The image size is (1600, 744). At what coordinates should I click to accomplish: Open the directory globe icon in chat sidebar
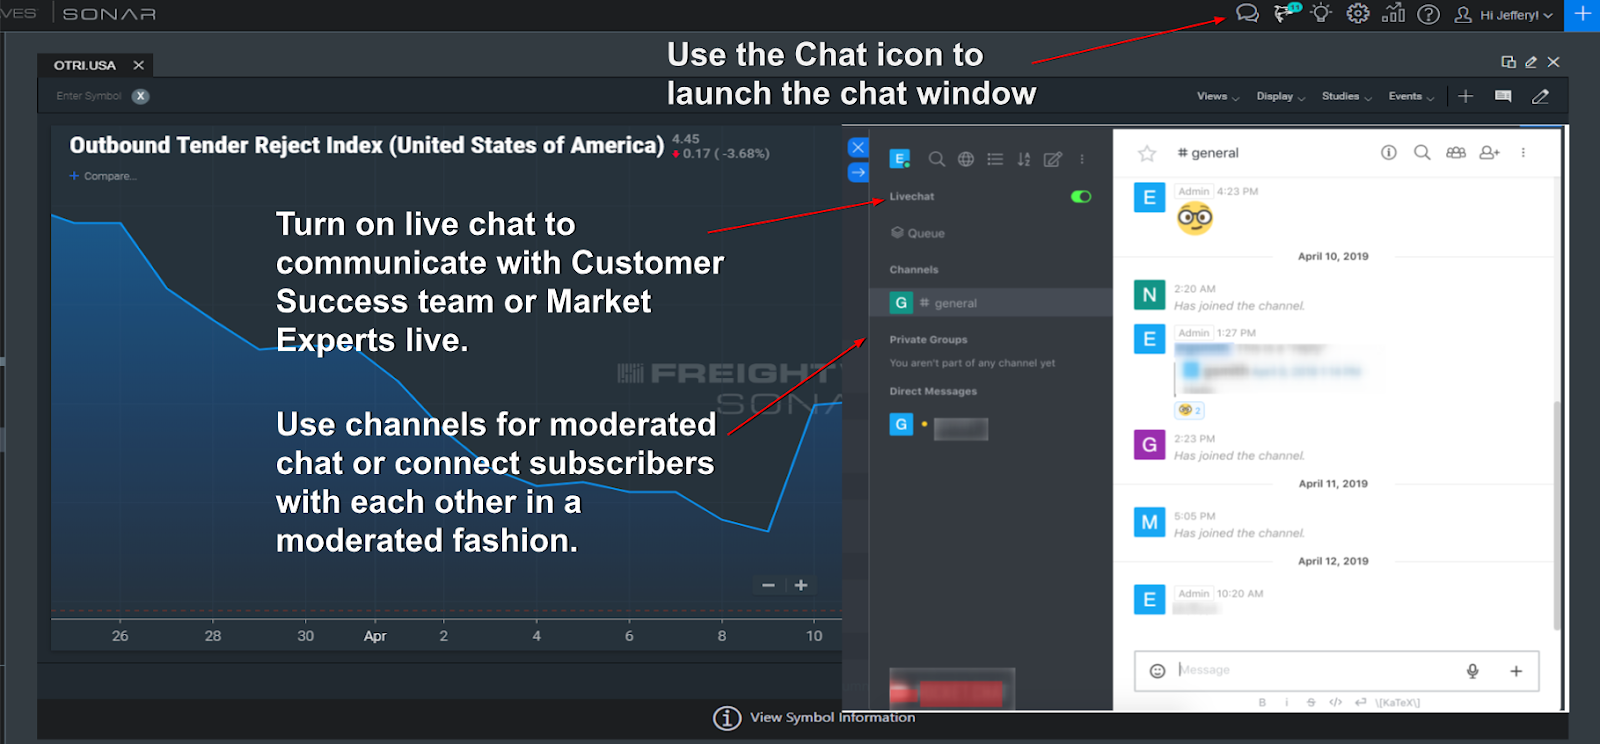click(x=966, y=159)
